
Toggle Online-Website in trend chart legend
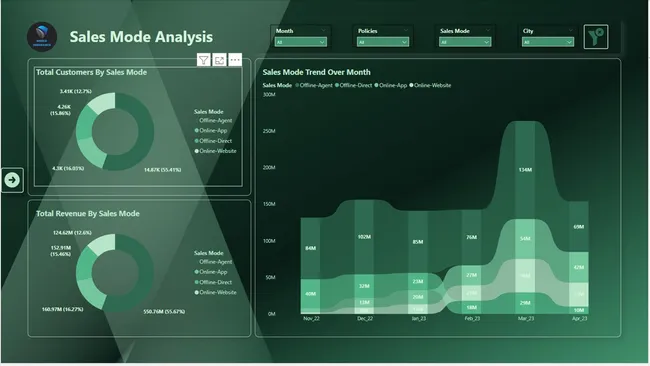coord(430,85)
